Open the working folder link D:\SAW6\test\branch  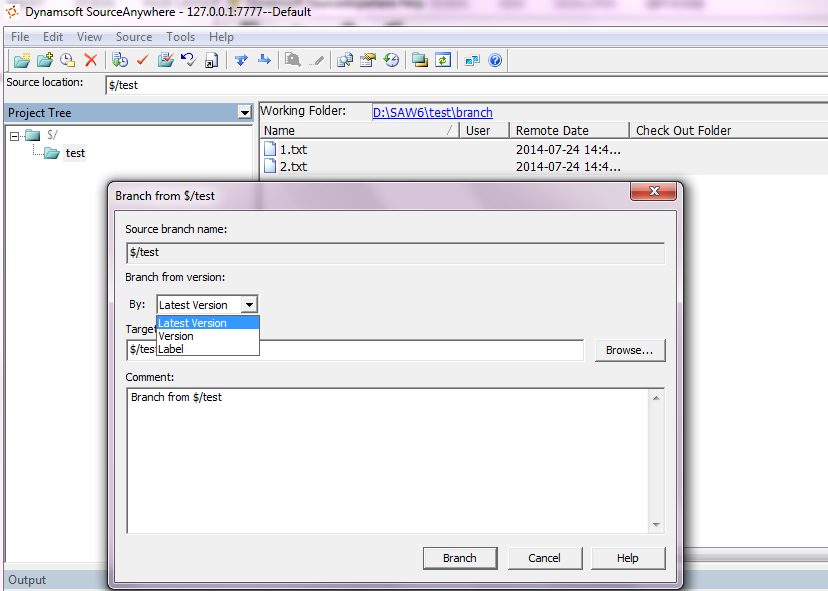432,112
